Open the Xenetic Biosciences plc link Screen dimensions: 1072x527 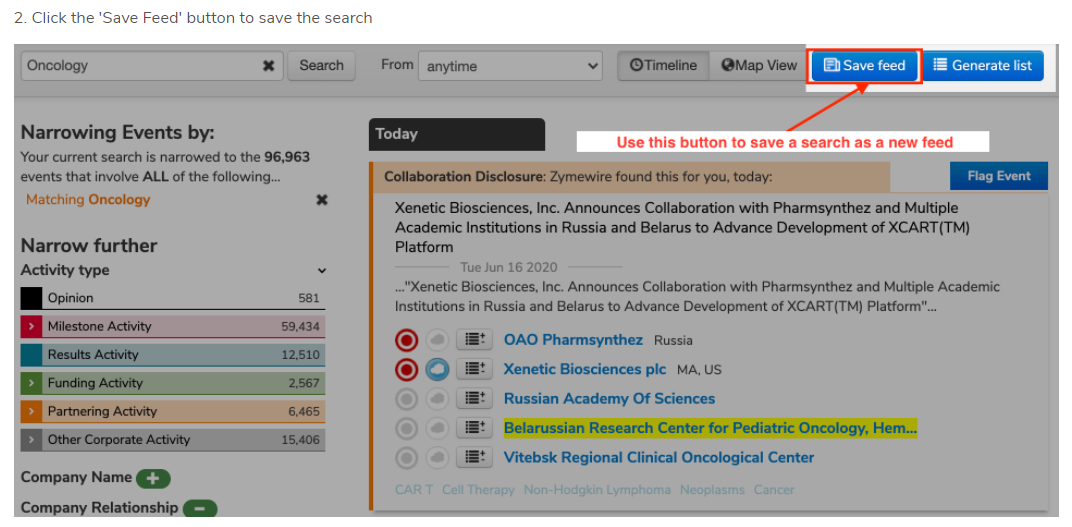(585, 369)
